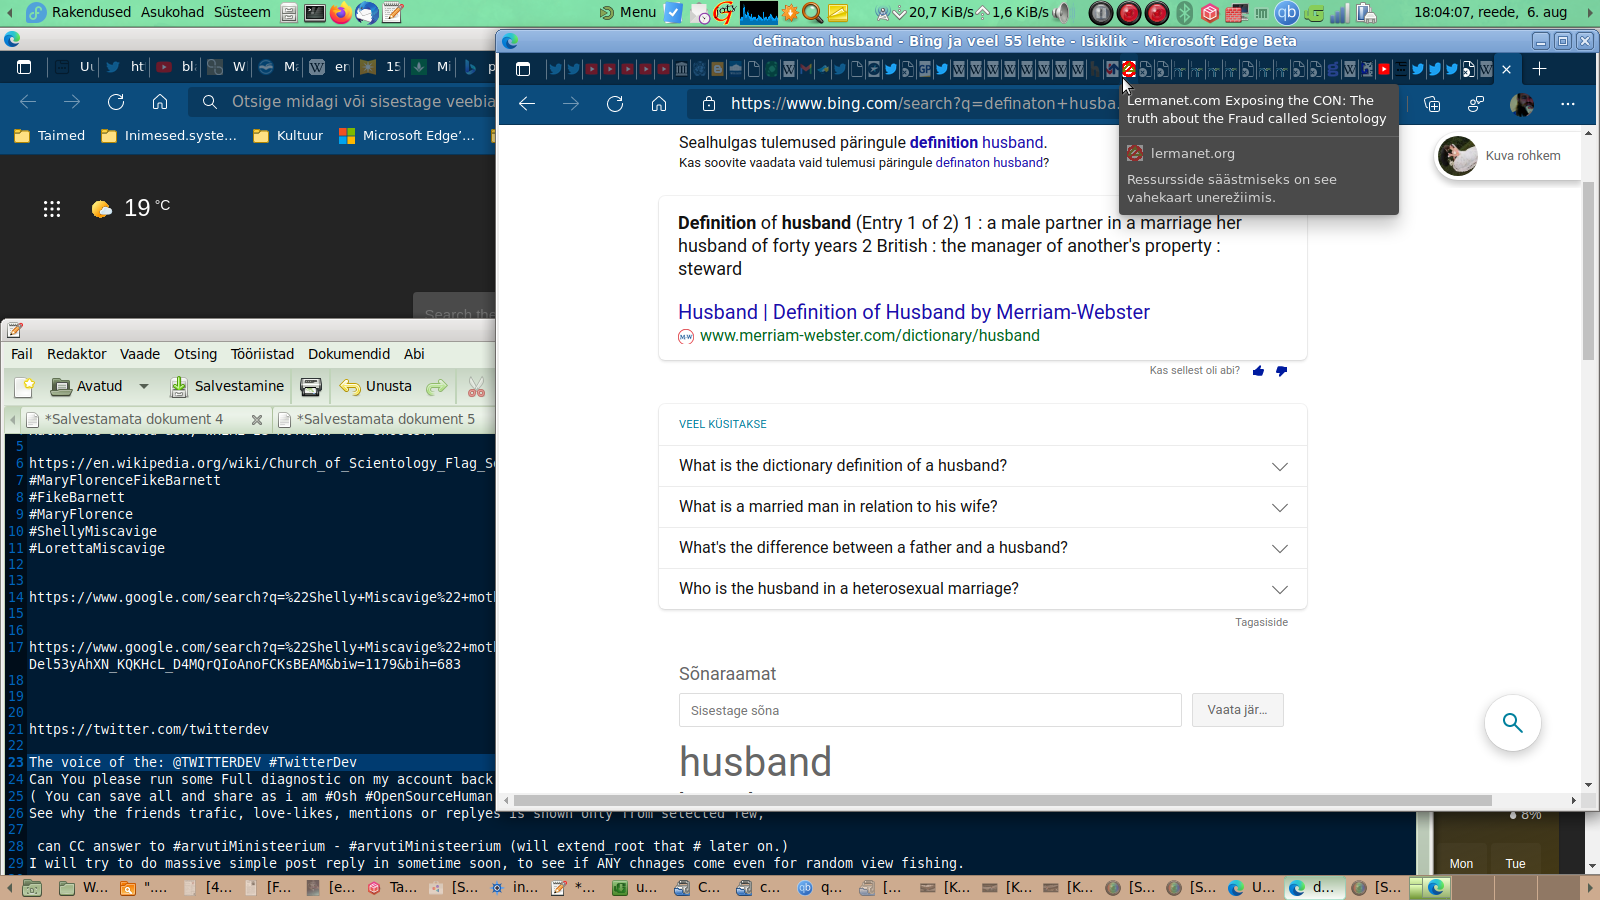Screen dimensions: 1600x900
Task: Click the Bing page vertical scrollbar
Action: (x=1588, y=270)
